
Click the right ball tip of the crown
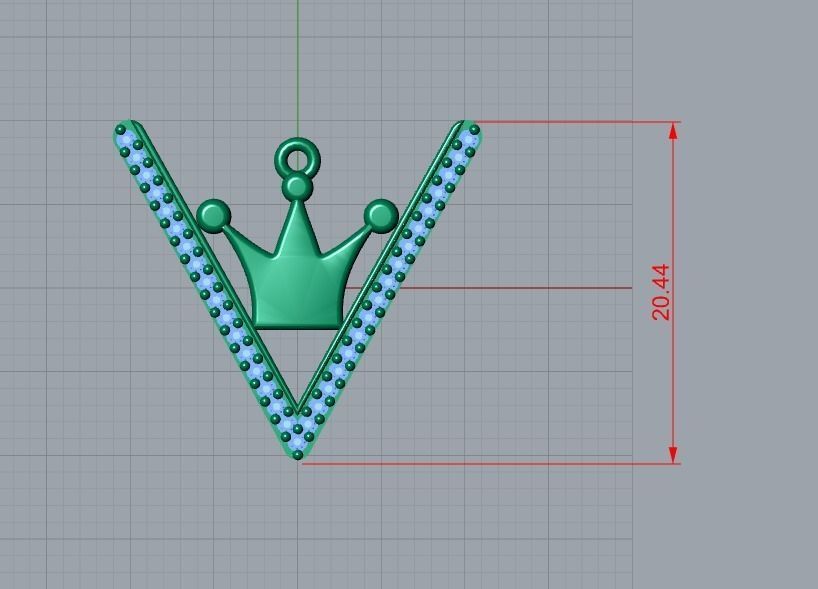tap(381, 215)
